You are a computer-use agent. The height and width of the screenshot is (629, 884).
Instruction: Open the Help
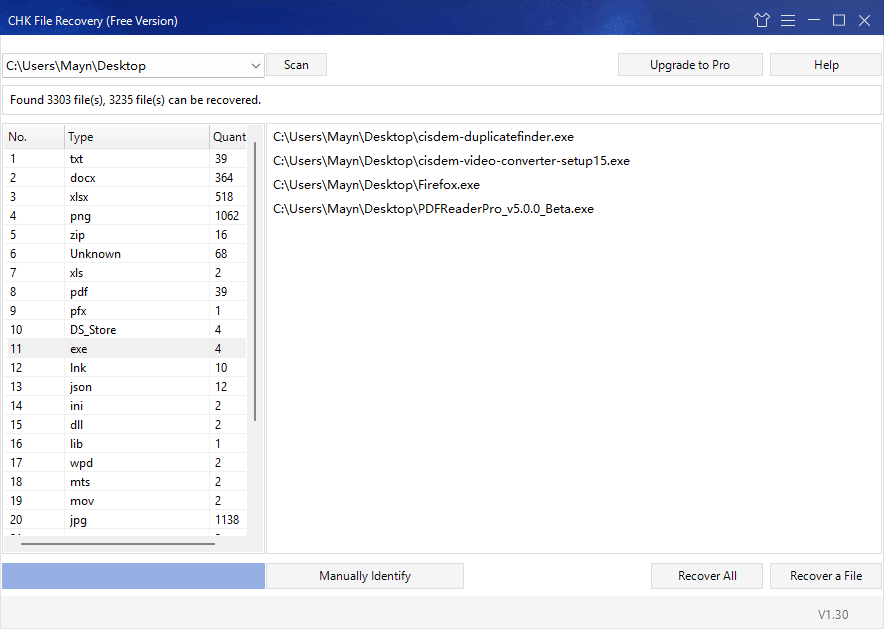point(825,64)
